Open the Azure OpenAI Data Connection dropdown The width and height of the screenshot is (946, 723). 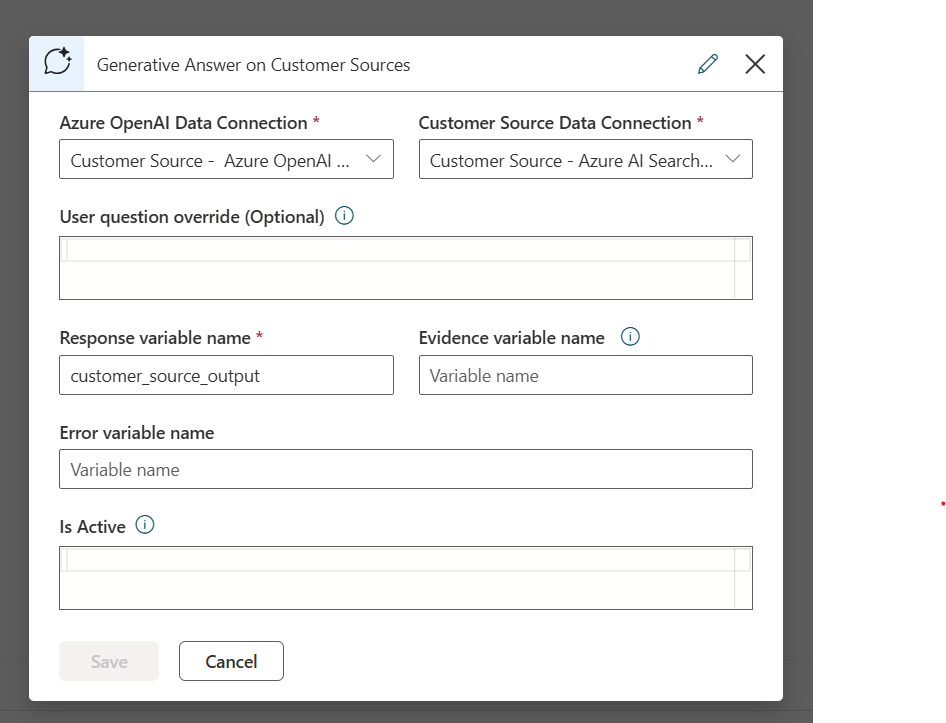(x=226, y=159)
